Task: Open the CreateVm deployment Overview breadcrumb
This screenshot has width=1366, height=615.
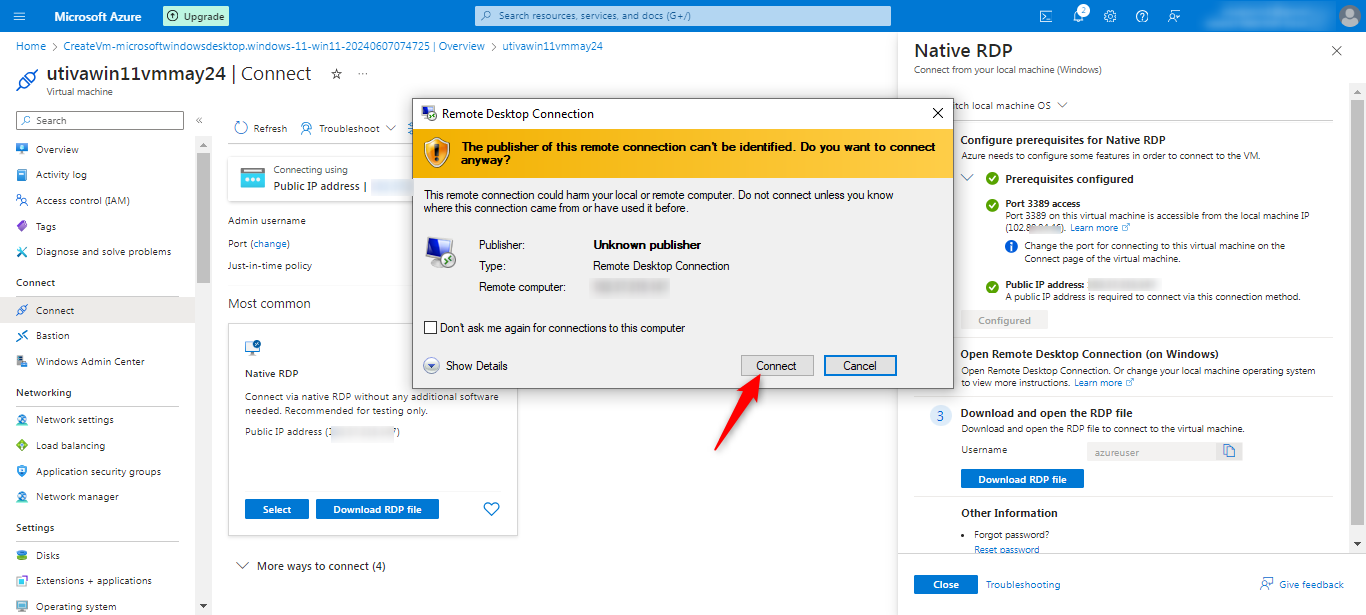Action: [274, 46]
